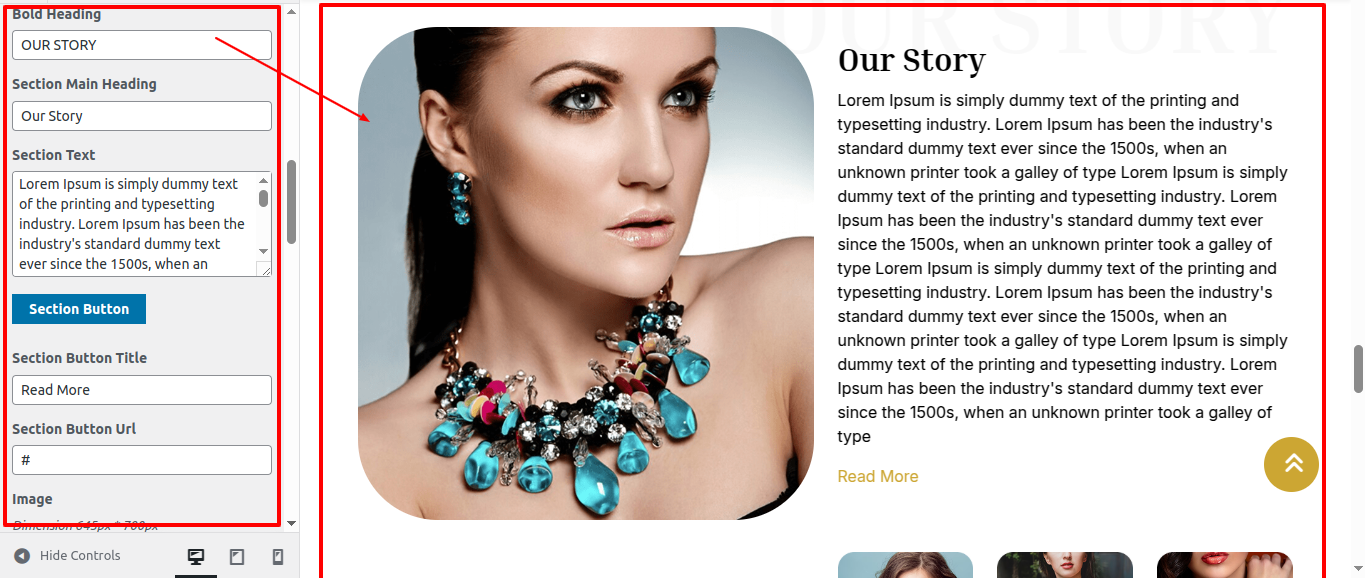Viewport: 1365px width, 578px height.
Task: Click the customizer panel scroll down arrow
Action: pyautogui.click(x=291, y=523)
